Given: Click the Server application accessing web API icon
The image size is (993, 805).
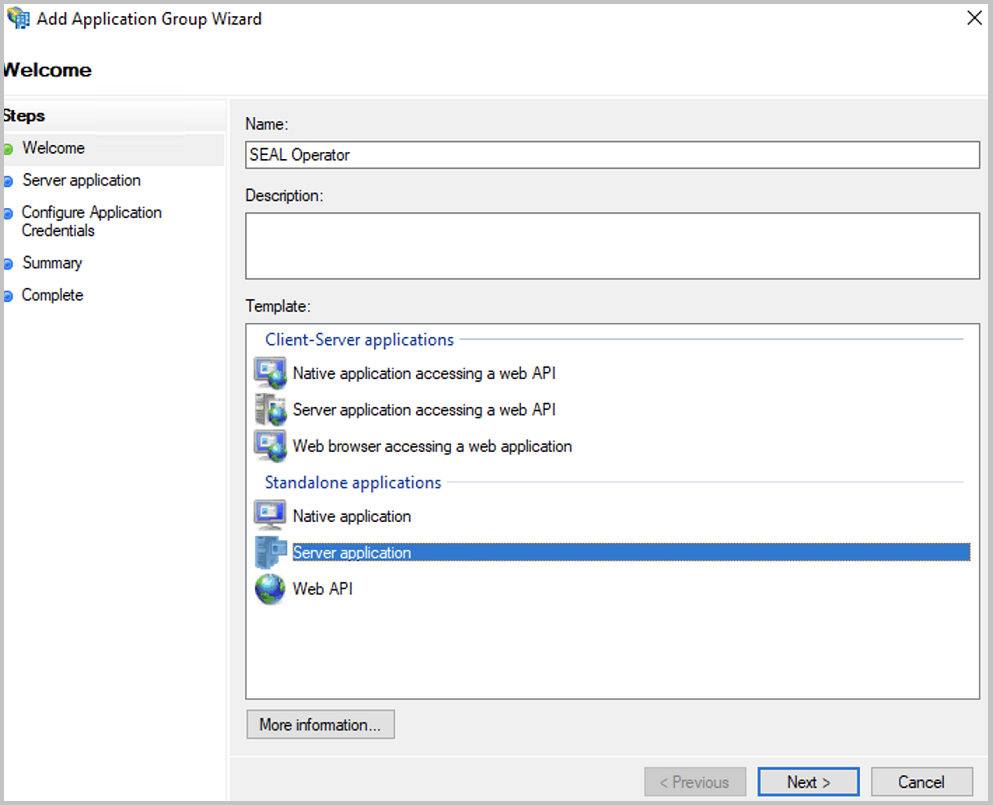Looking at the screenshot, I should 270,410.
